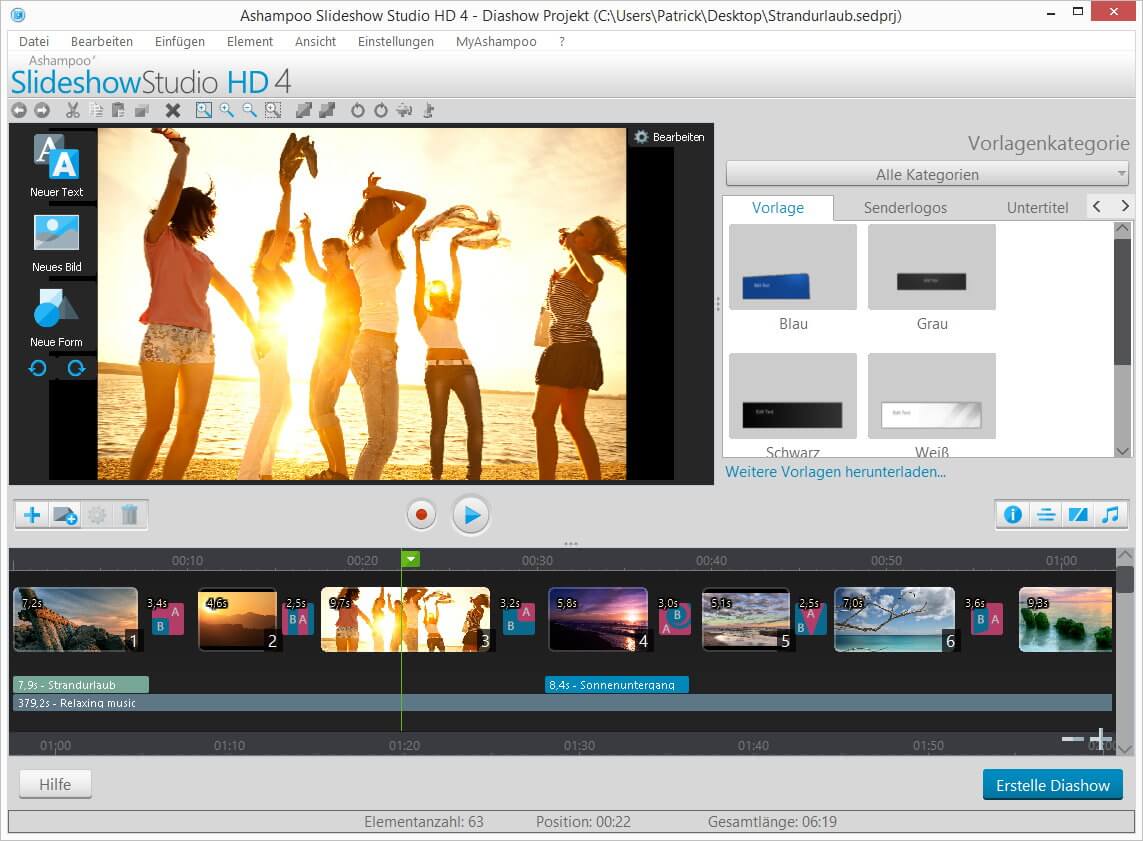The image size is (1143, 841).
Task: Activate the zoom-in magnifier tool
Action: pyautogui.click(x=226, y=110)
